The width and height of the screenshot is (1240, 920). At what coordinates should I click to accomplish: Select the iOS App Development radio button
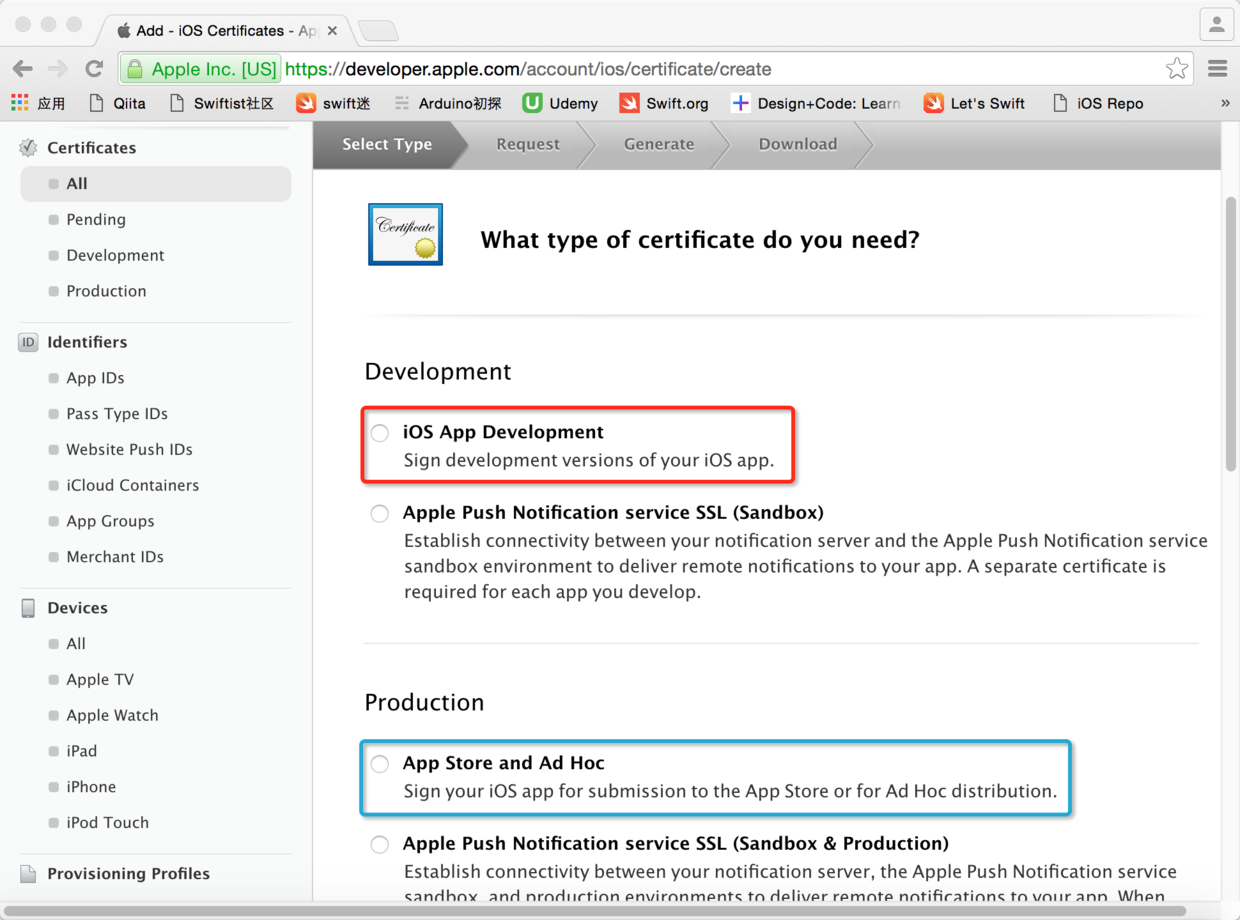coord(380,433)
